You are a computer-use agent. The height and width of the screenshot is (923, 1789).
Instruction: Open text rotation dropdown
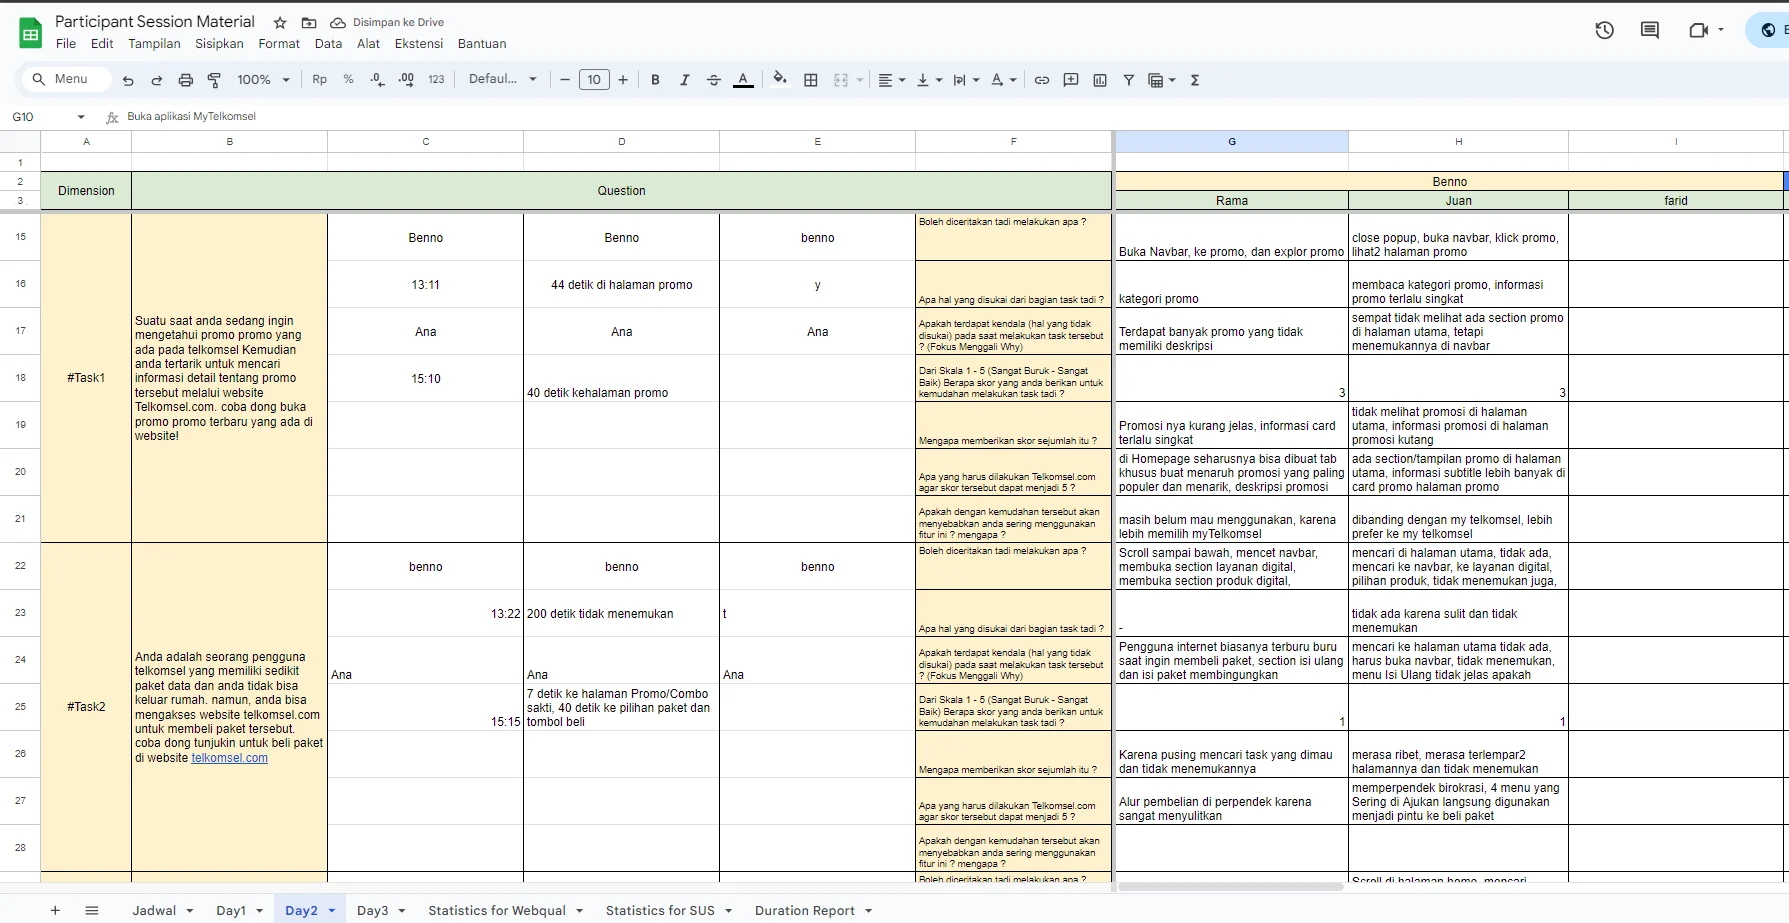pos(1003,80)
